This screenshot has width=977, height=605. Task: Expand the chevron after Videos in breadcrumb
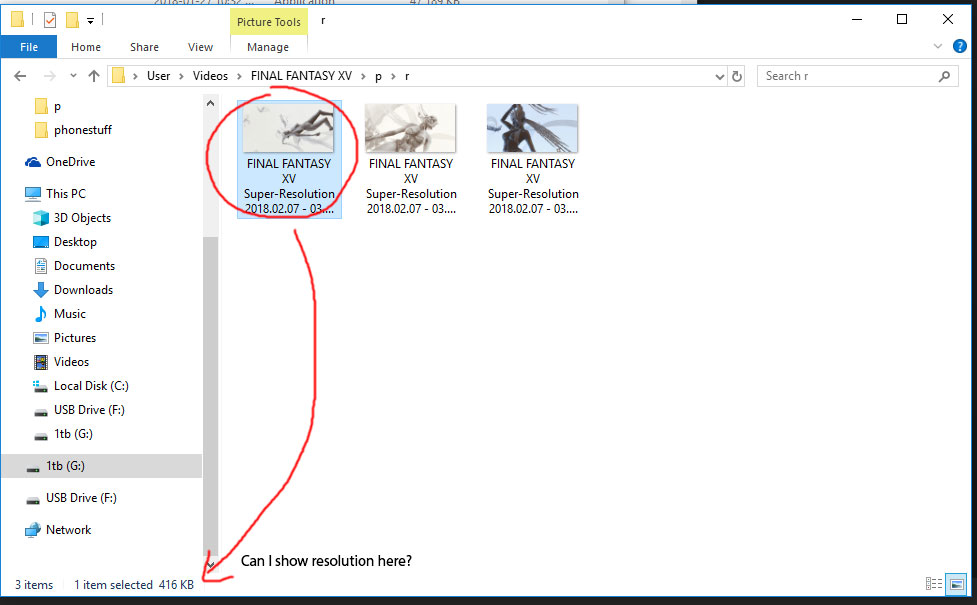(x=239, y=76)
